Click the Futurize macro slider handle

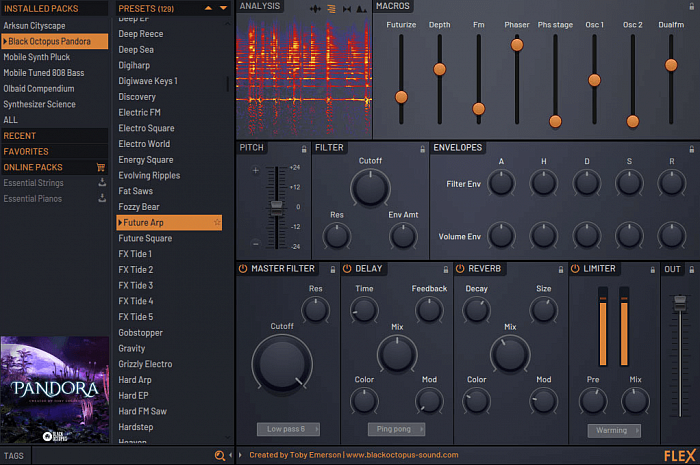[401, 97]
